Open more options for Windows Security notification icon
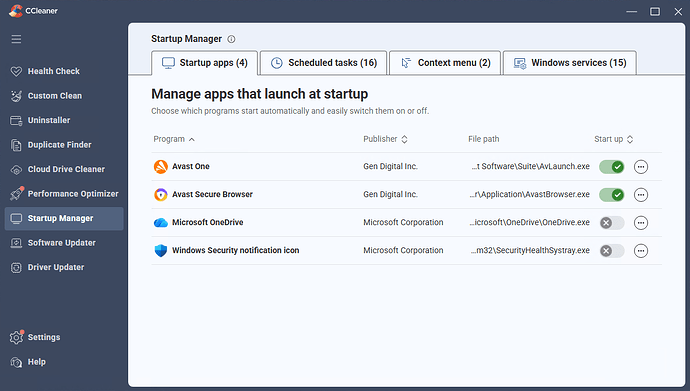This screenshot has width=690, height=391. coord(641,251)
